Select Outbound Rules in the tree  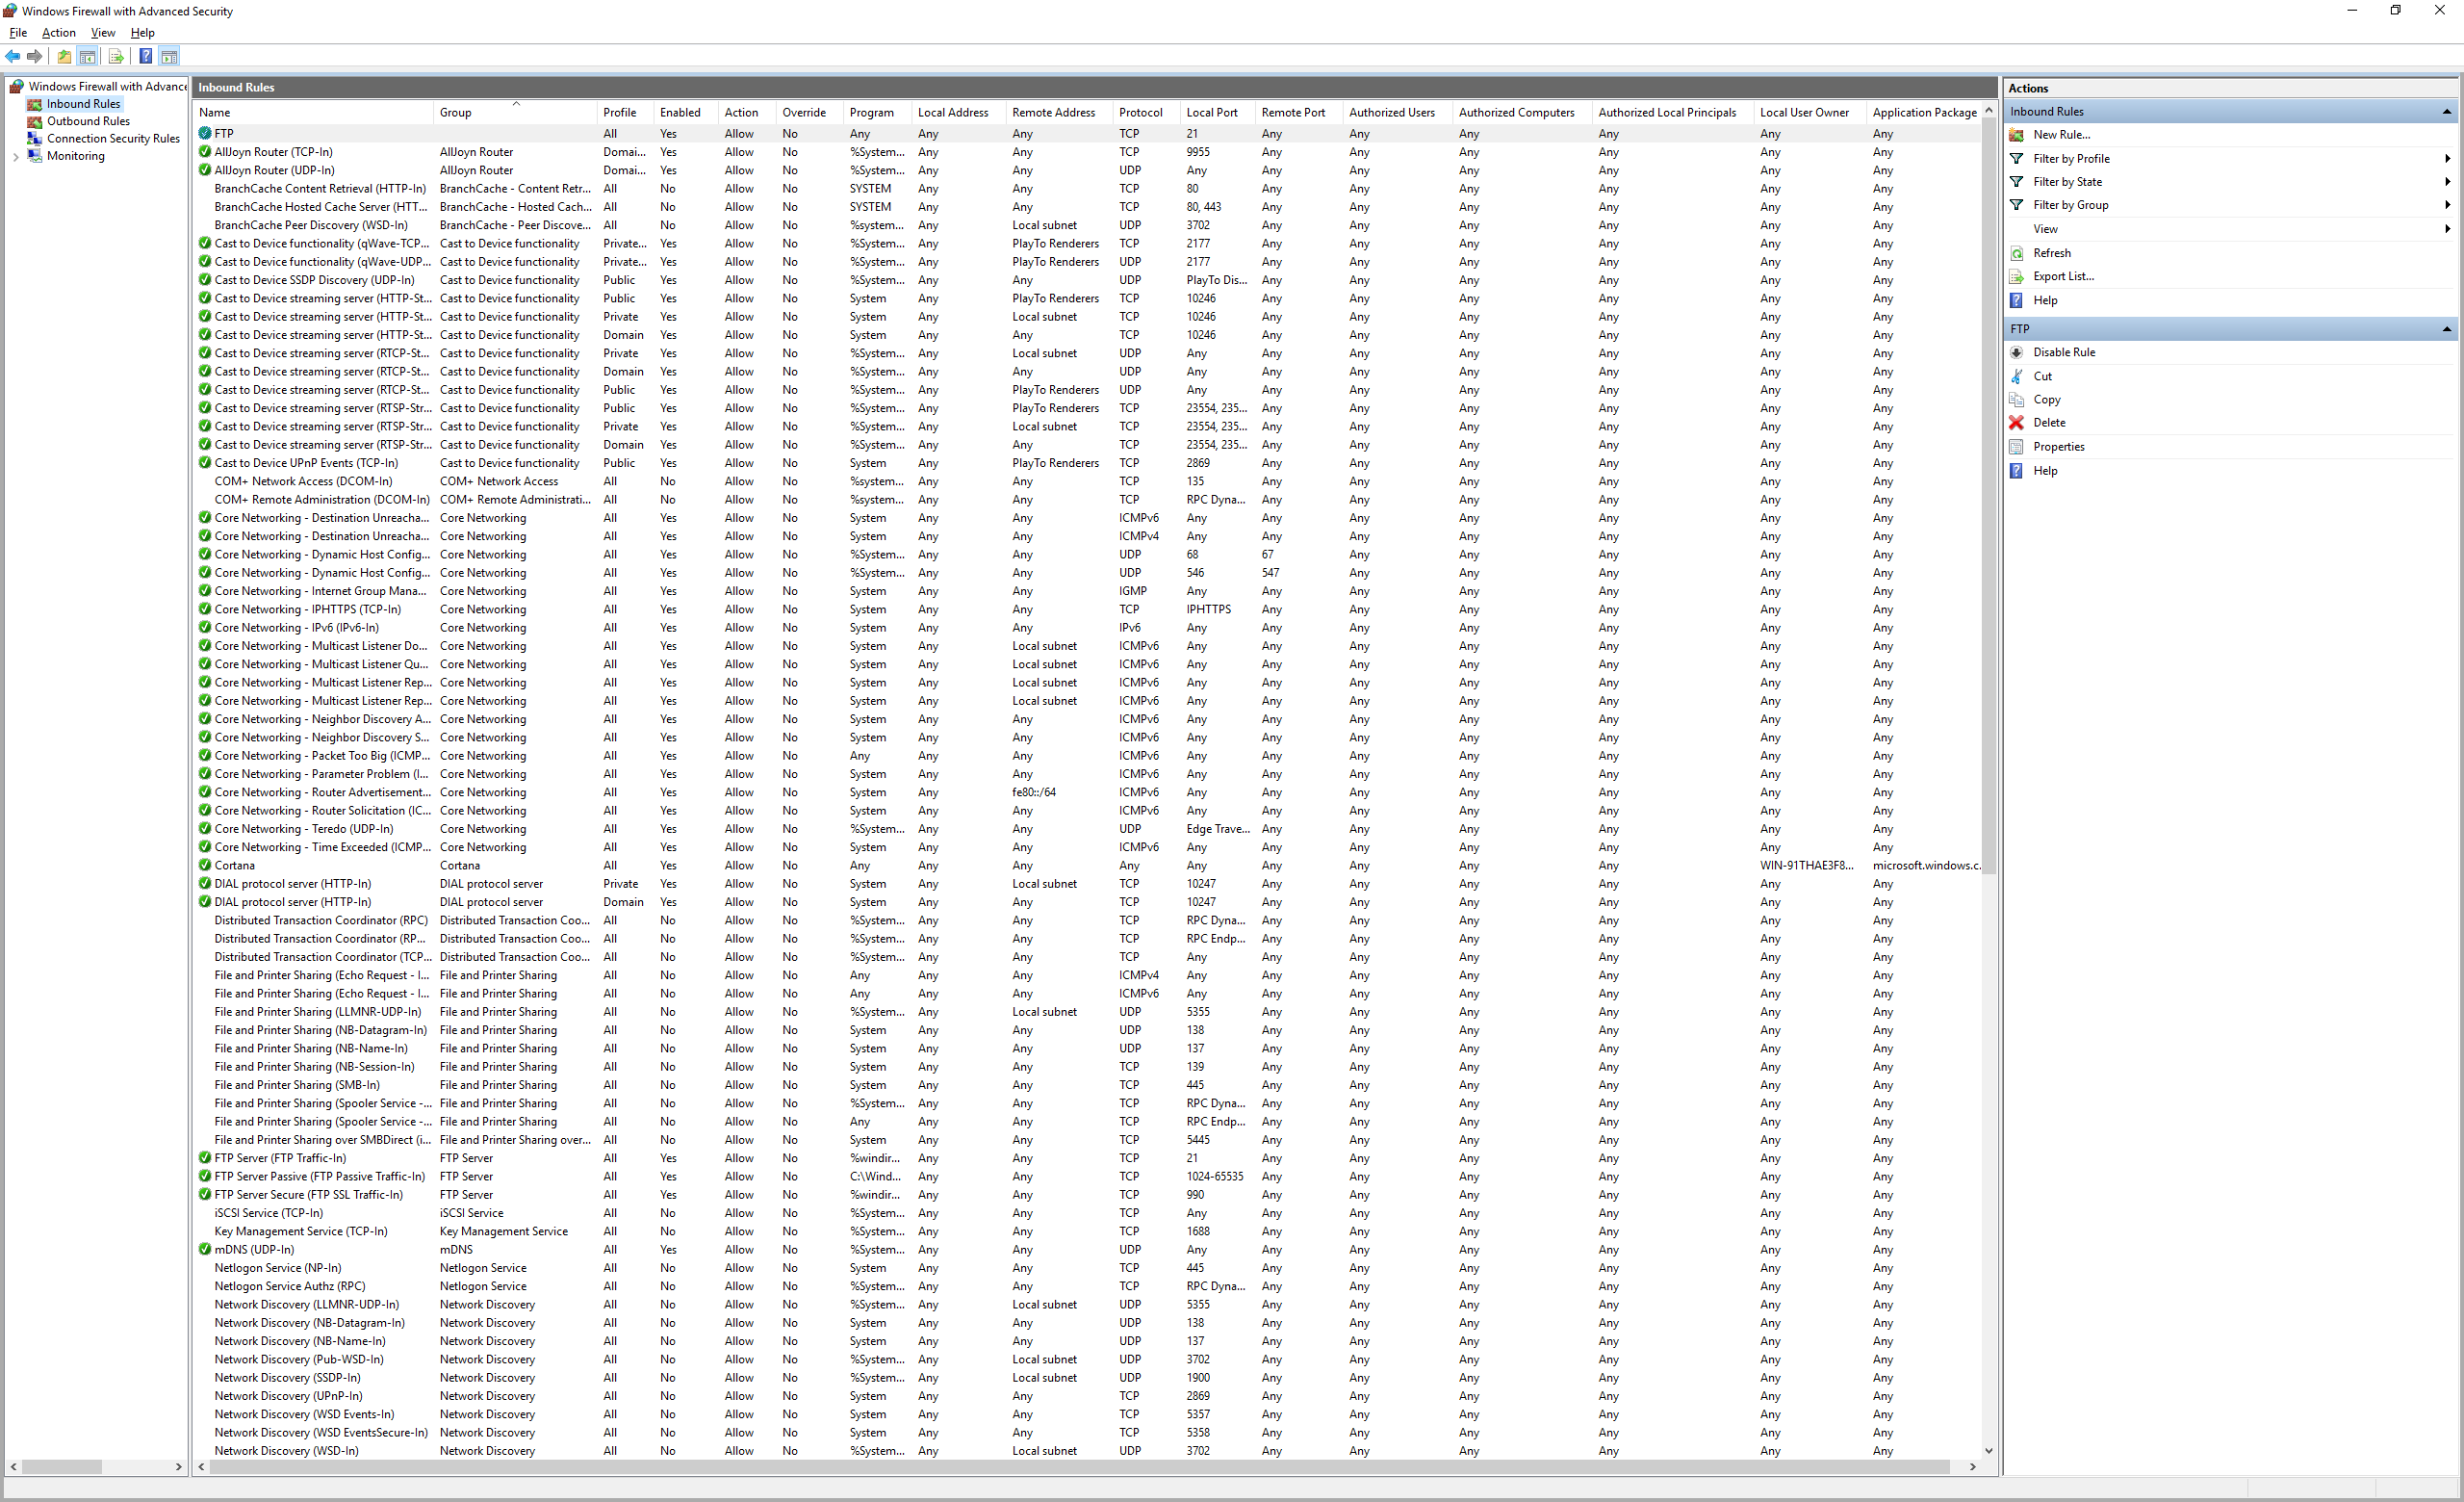point(88,121)
